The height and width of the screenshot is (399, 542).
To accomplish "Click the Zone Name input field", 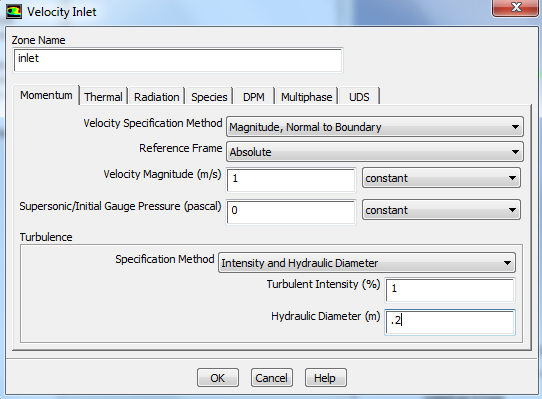I will click(x=178, y=61).
